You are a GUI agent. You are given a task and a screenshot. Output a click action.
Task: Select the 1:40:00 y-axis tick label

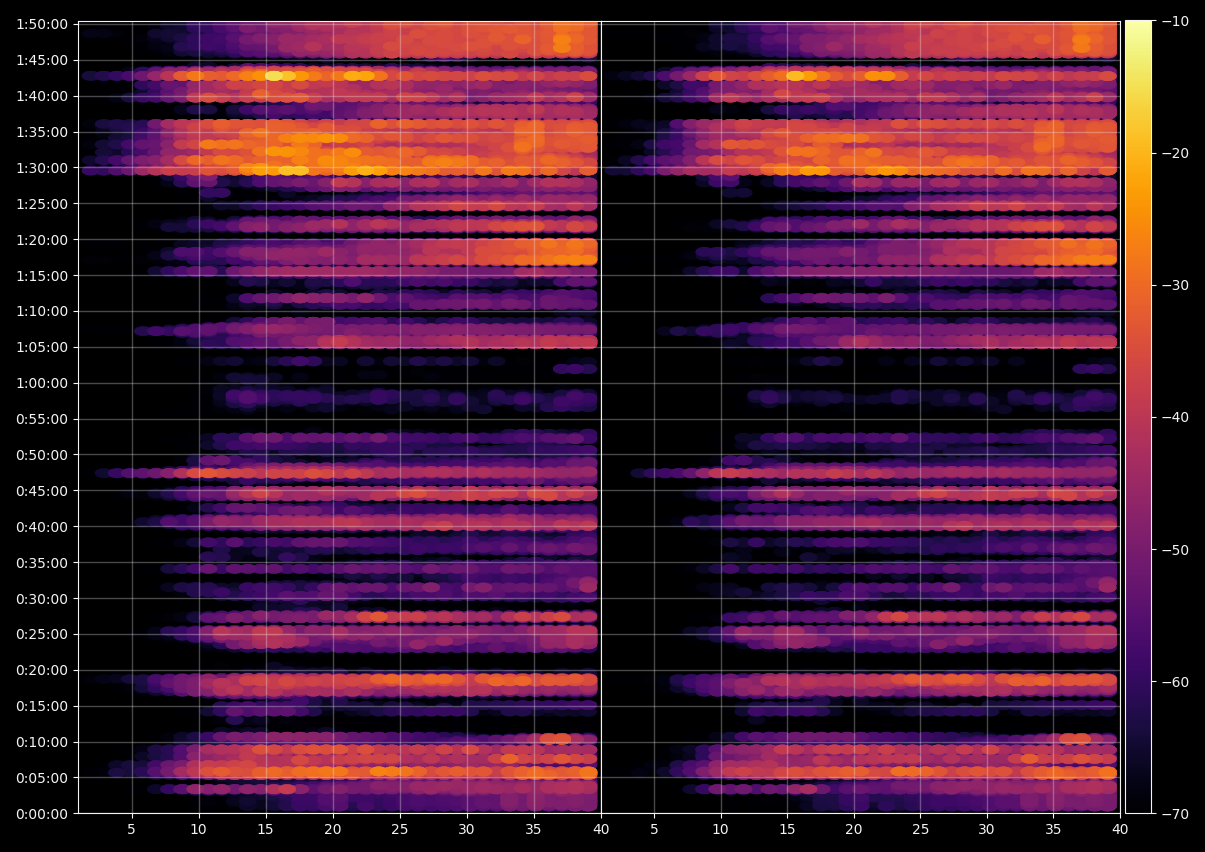point(42,96)
